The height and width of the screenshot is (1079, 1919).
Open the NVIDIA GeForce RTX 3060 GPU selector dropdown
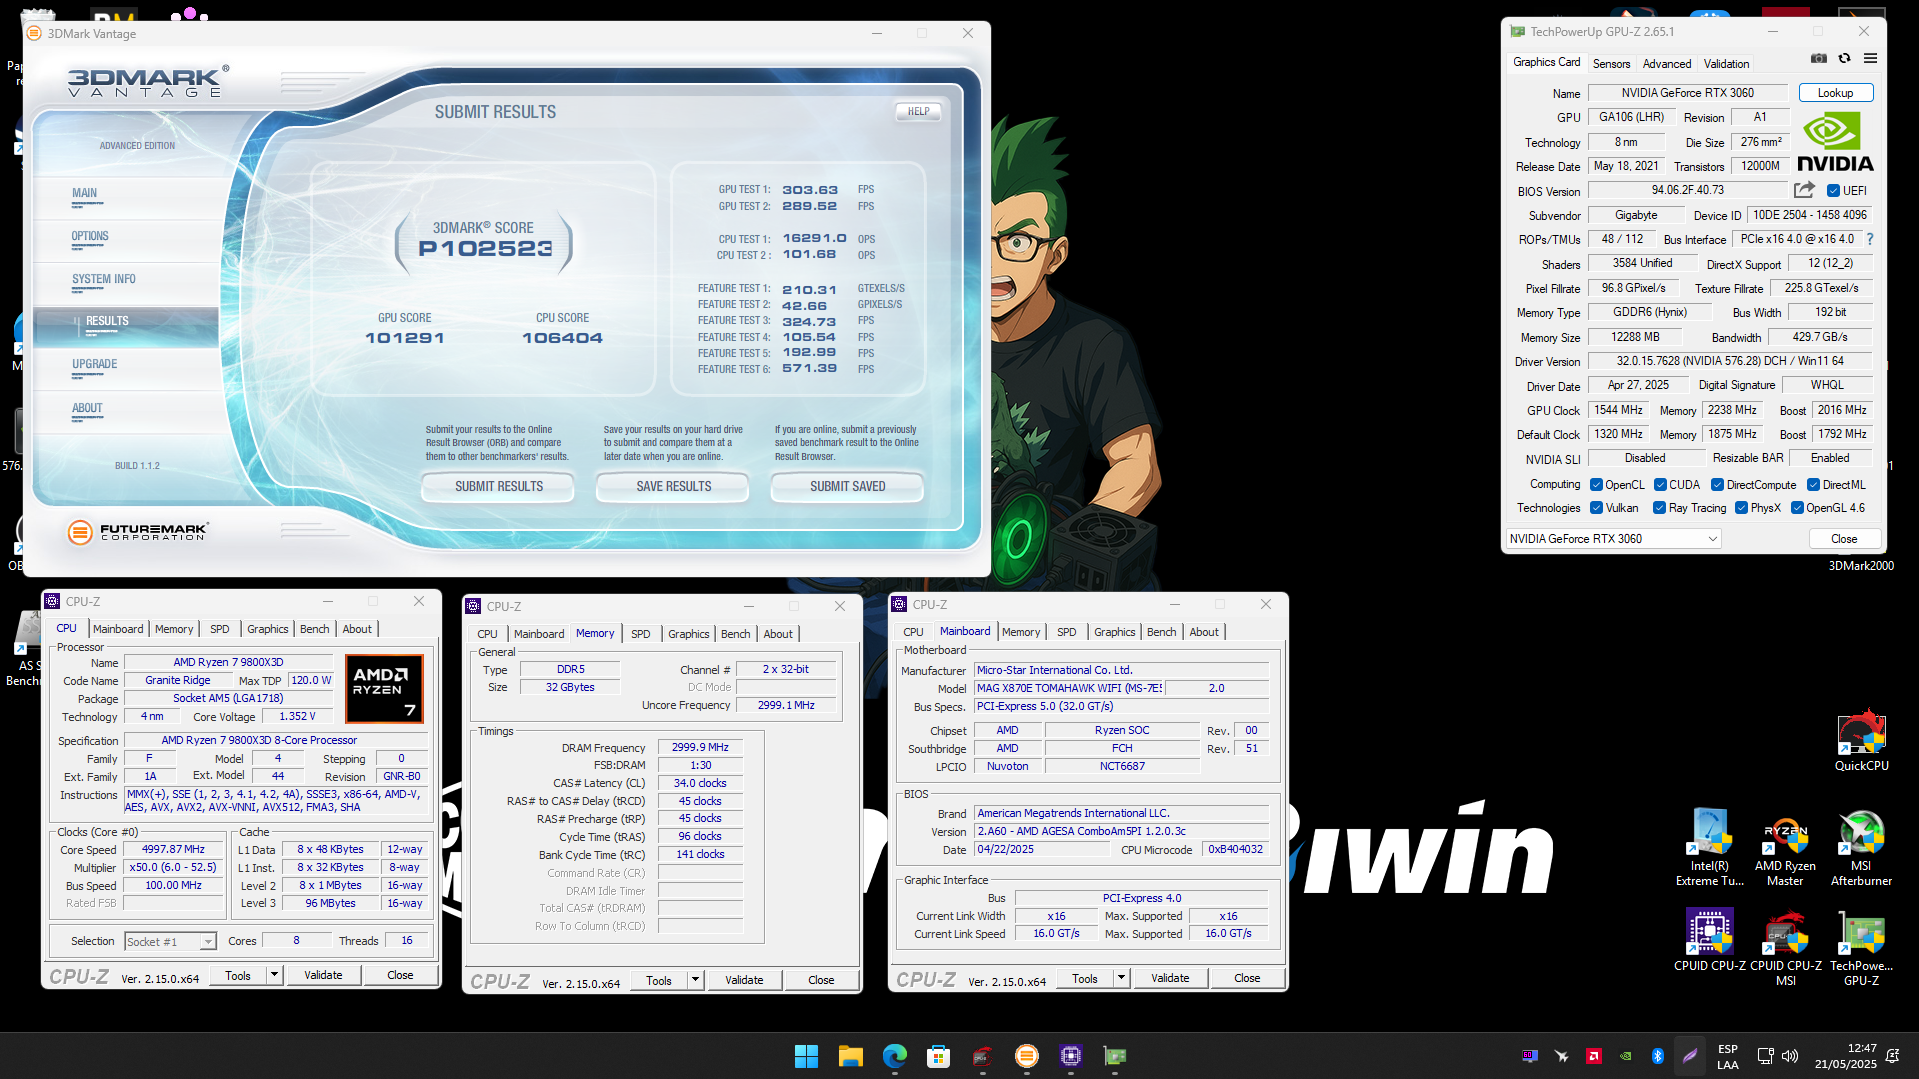tap(1613, 539)
